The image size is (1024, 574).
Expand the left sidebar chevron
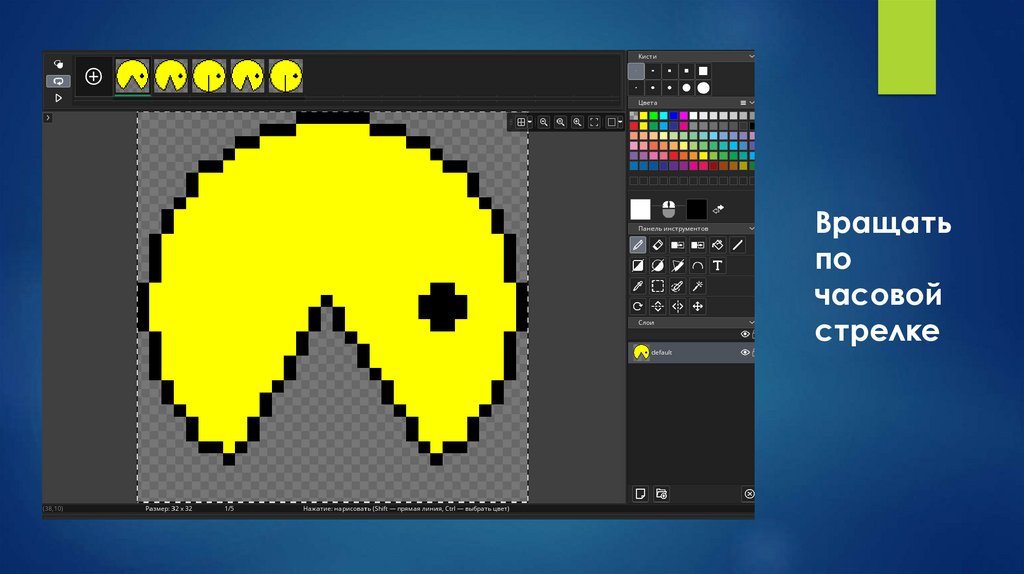tap(48, 118)
